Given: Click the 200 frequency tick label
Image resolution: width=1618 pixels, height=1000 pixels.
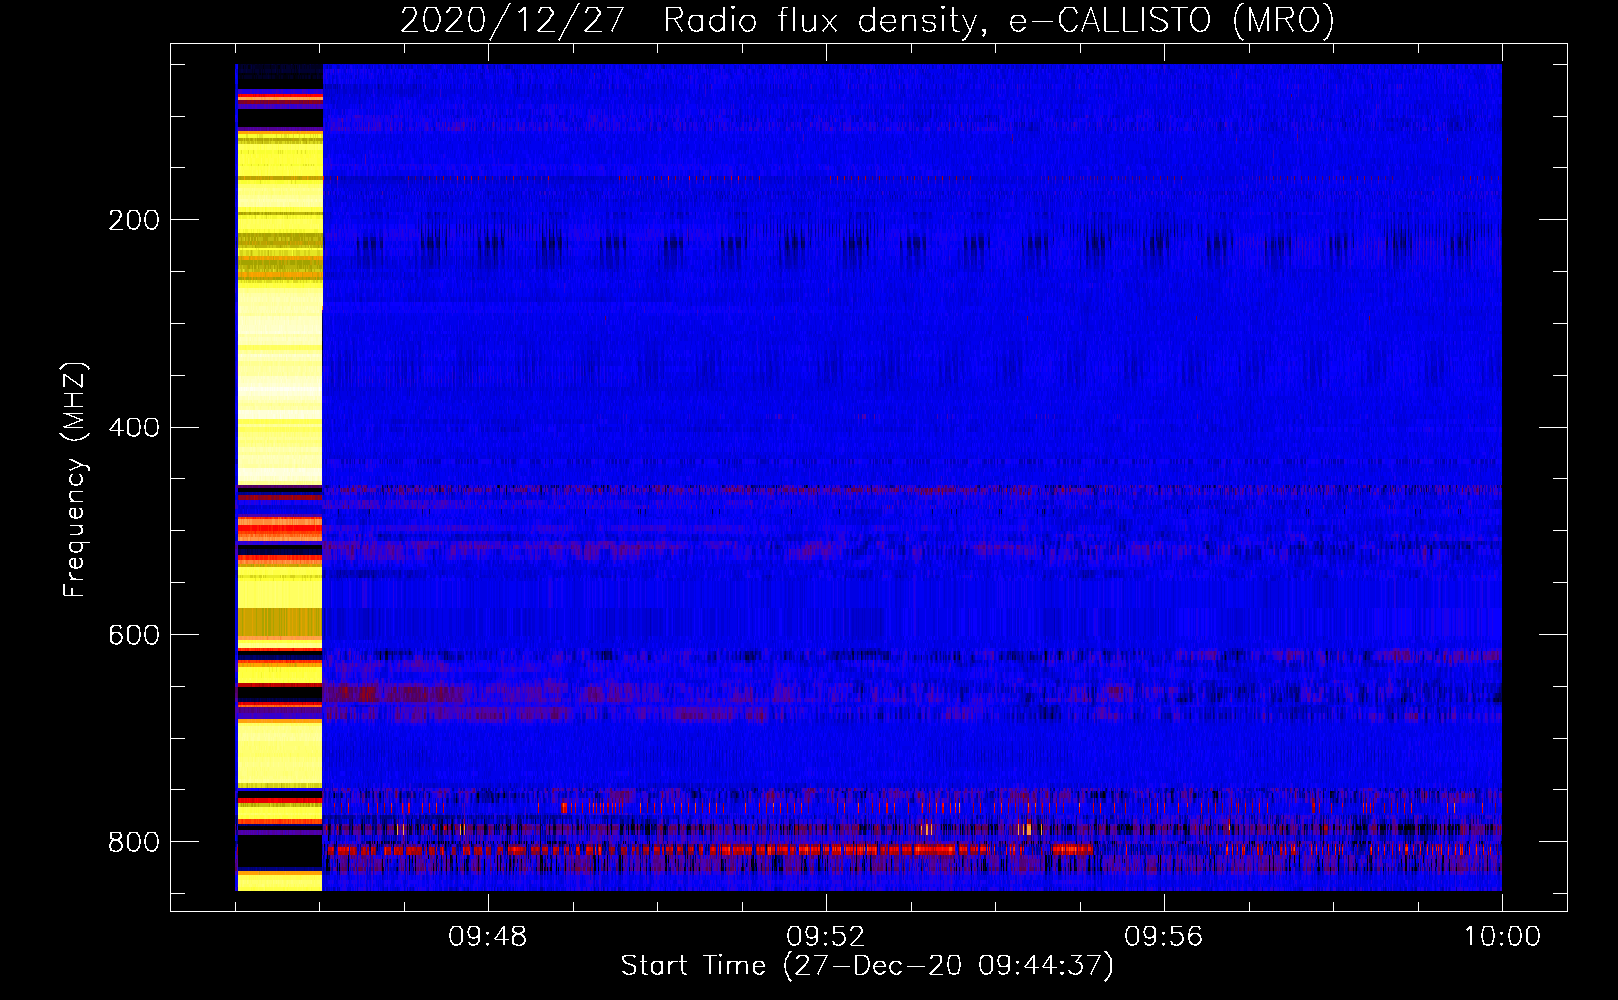Looking at the screenshot, I should [x=134, y=220].
